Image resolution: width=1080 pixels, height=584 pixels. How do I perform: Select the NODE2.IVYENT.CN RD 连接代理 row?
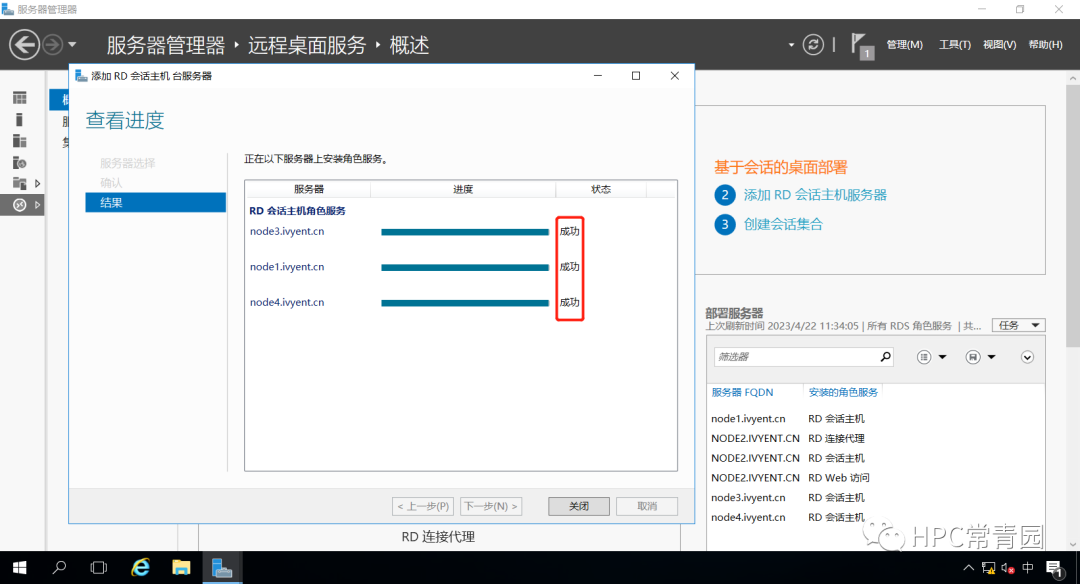pos(875,439)
